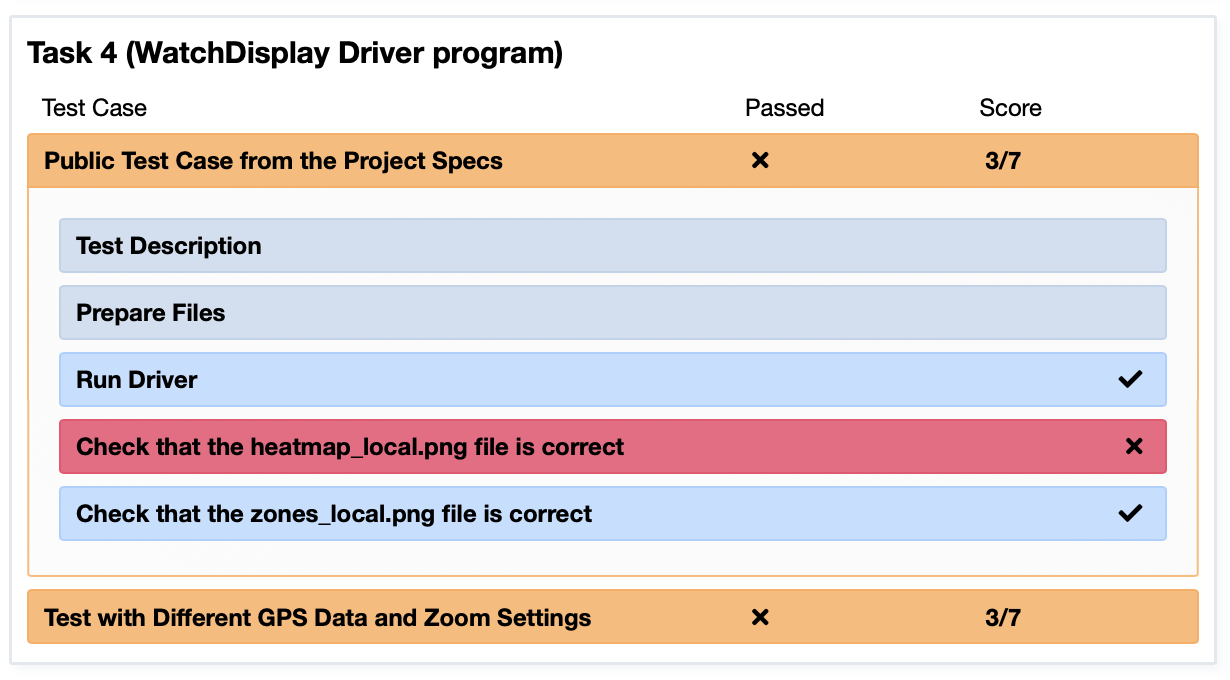1230x680 pixels.
Task: Click the Score column header
Action: 1011,108
